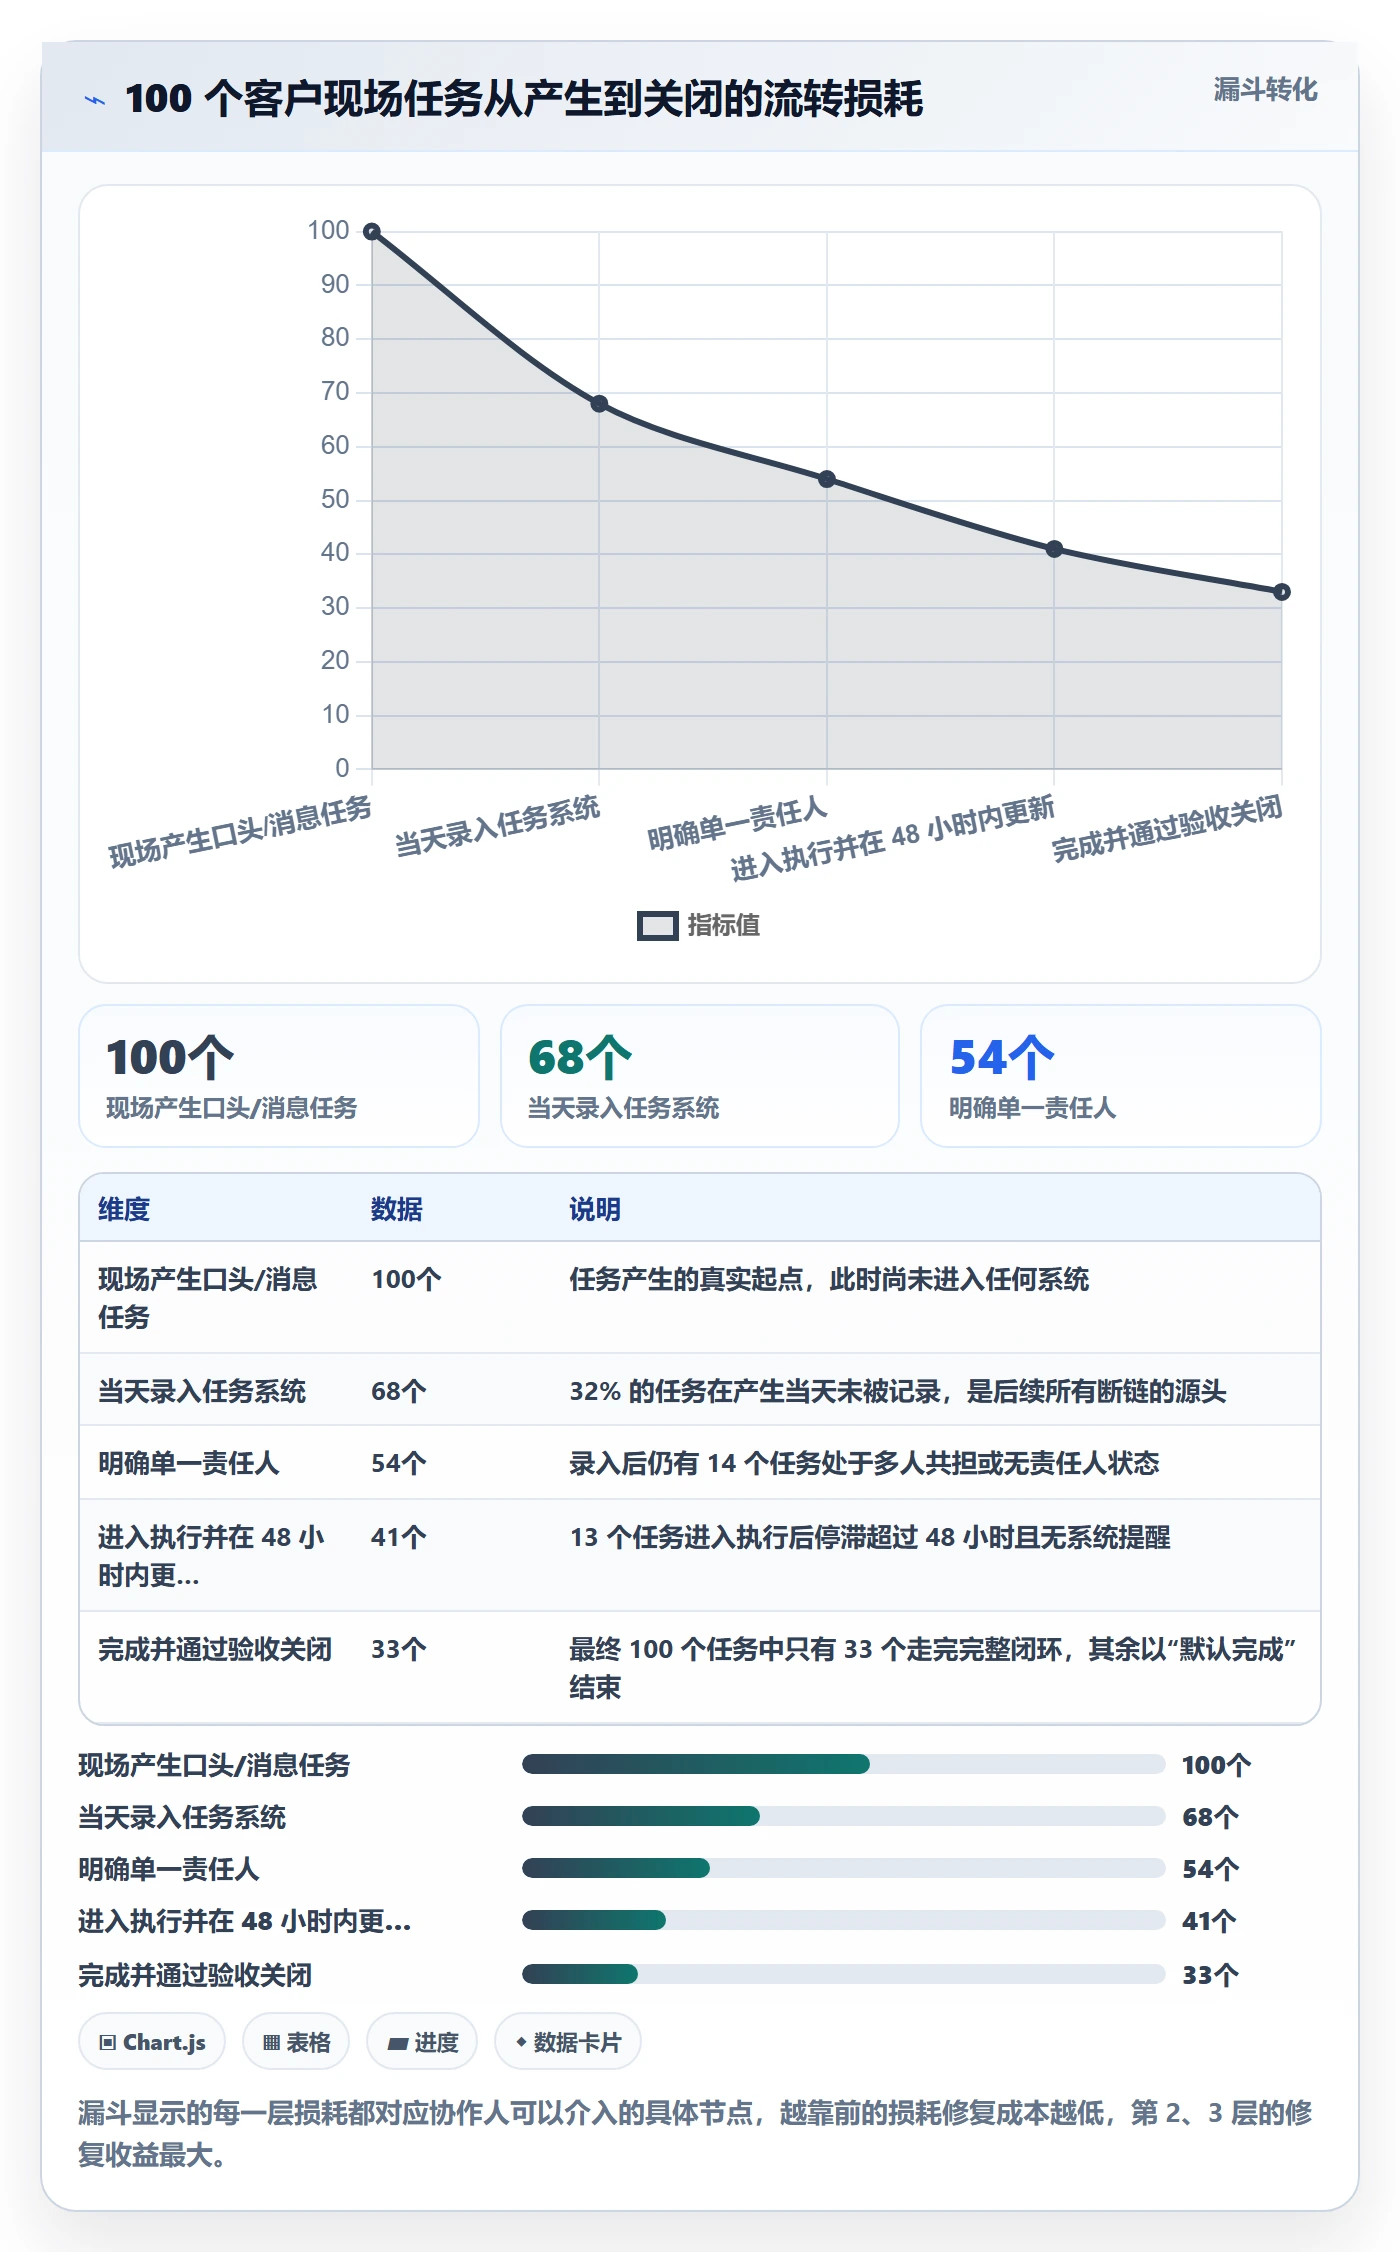Click the bar icon in the 进度 chip
The height and width of the screenshot is (2252, 1400).
click(x=398, y=2044)
